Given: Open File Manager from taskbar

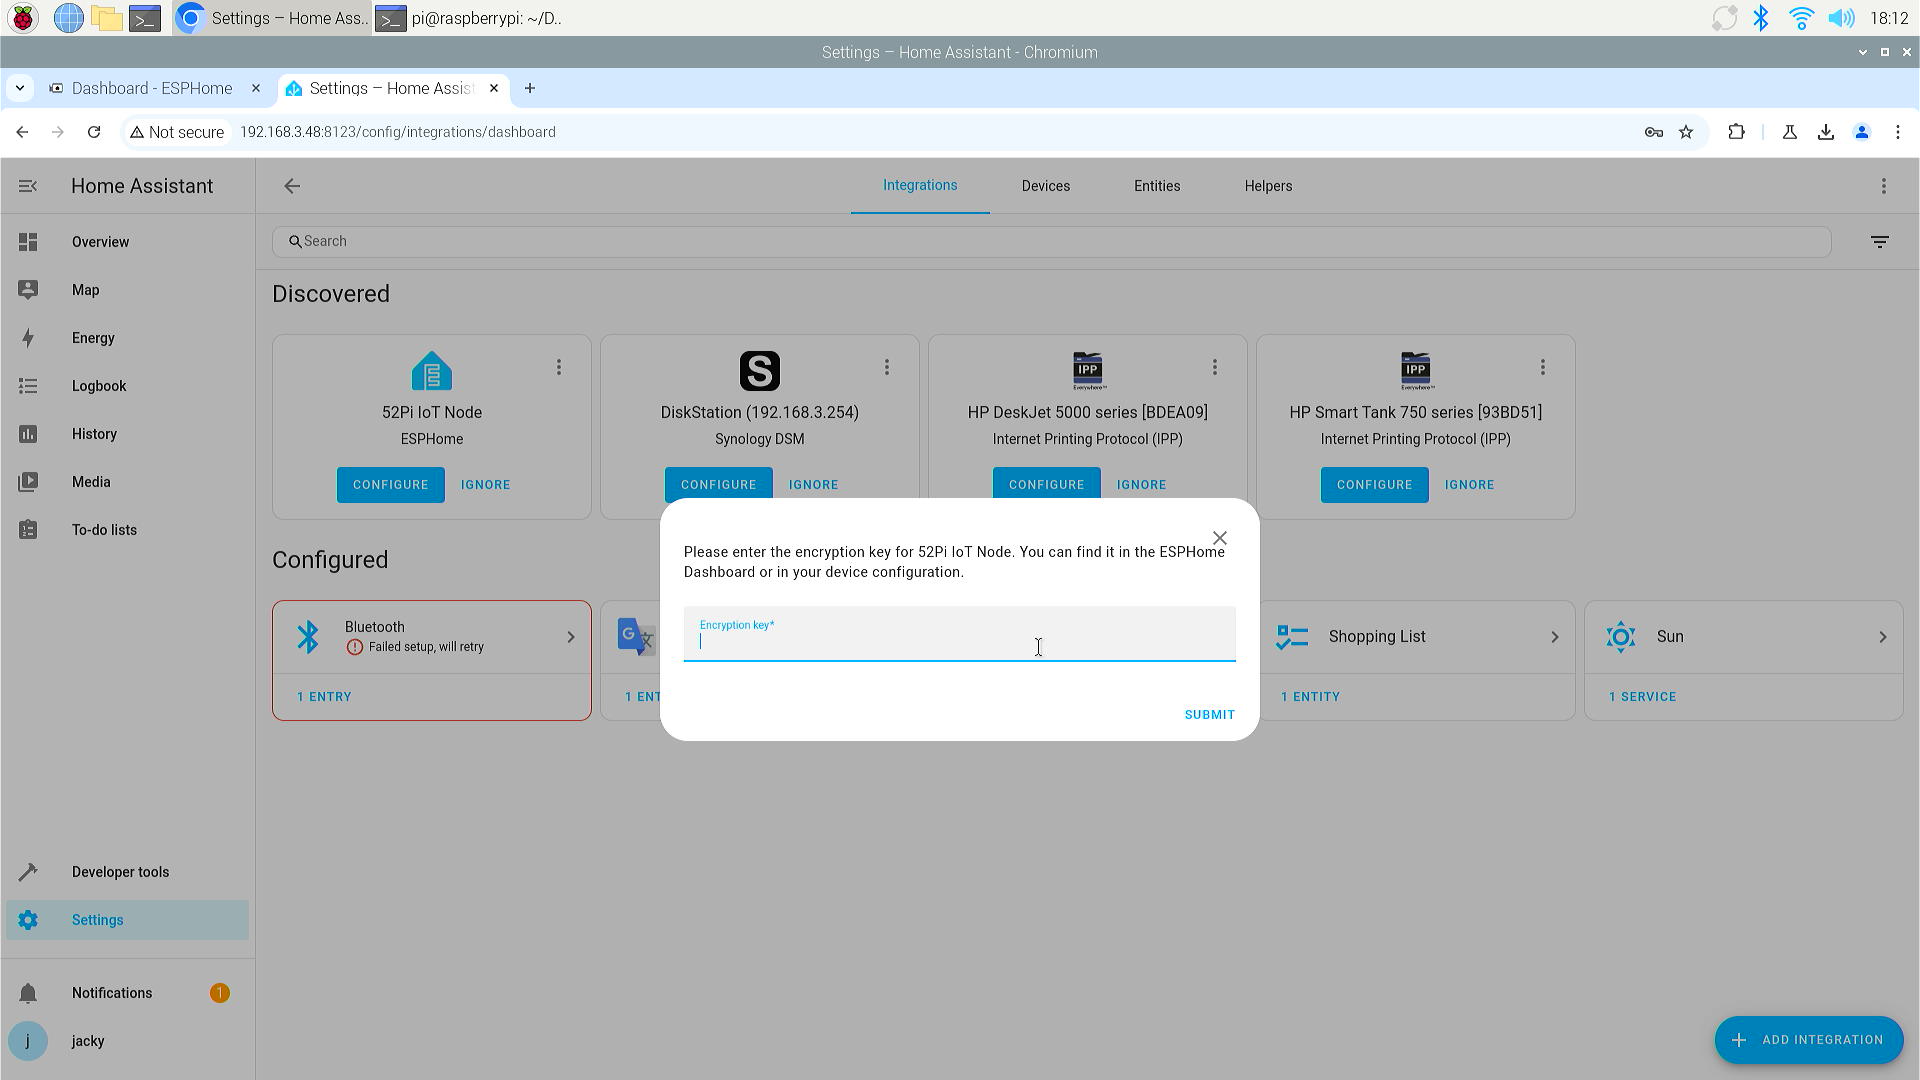Looking at the screenshot, I should point(106,18).
